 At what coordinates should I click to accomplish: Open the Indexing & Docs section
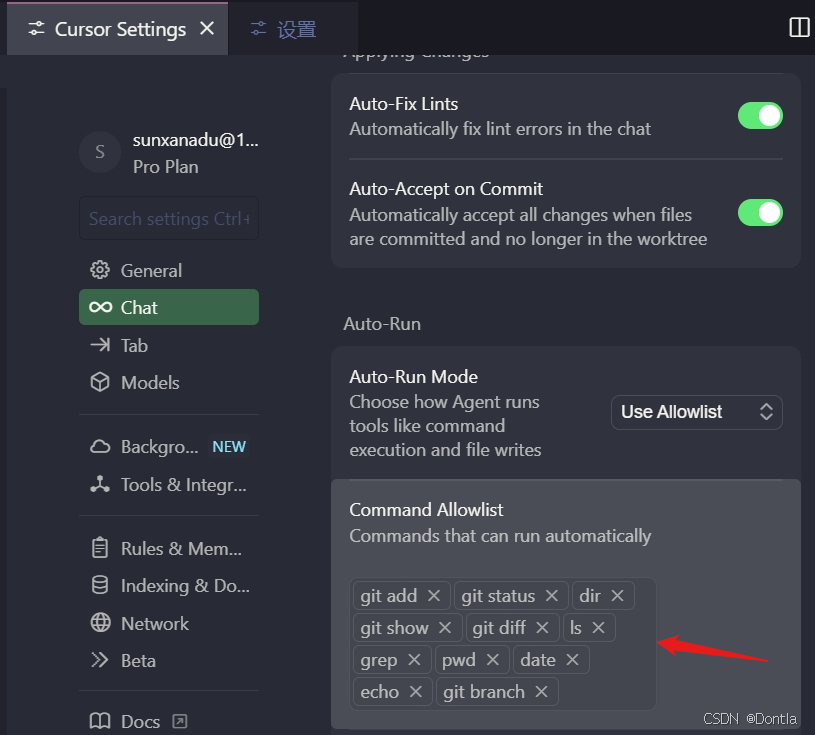pos(169,586)
